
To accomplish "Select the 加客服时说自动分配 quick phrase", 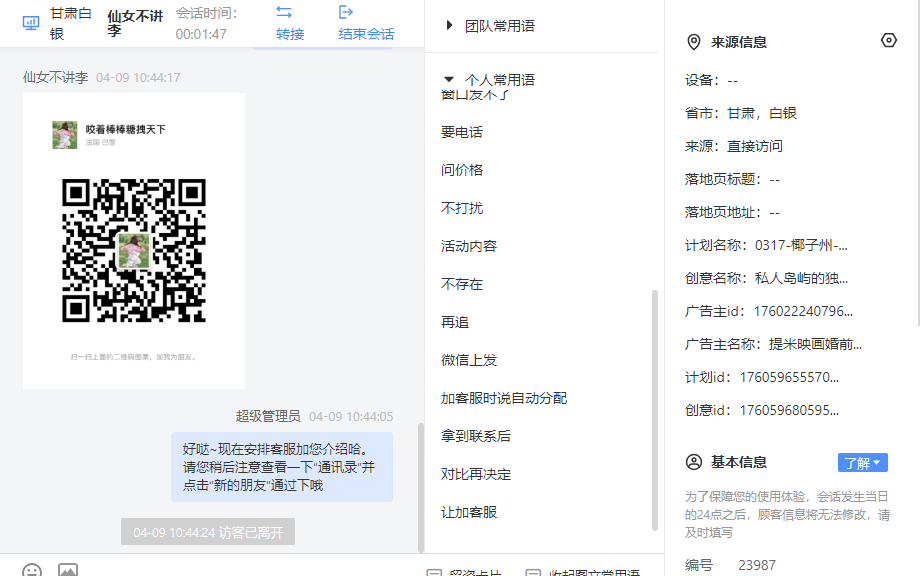I will click(x=504, y=398).
